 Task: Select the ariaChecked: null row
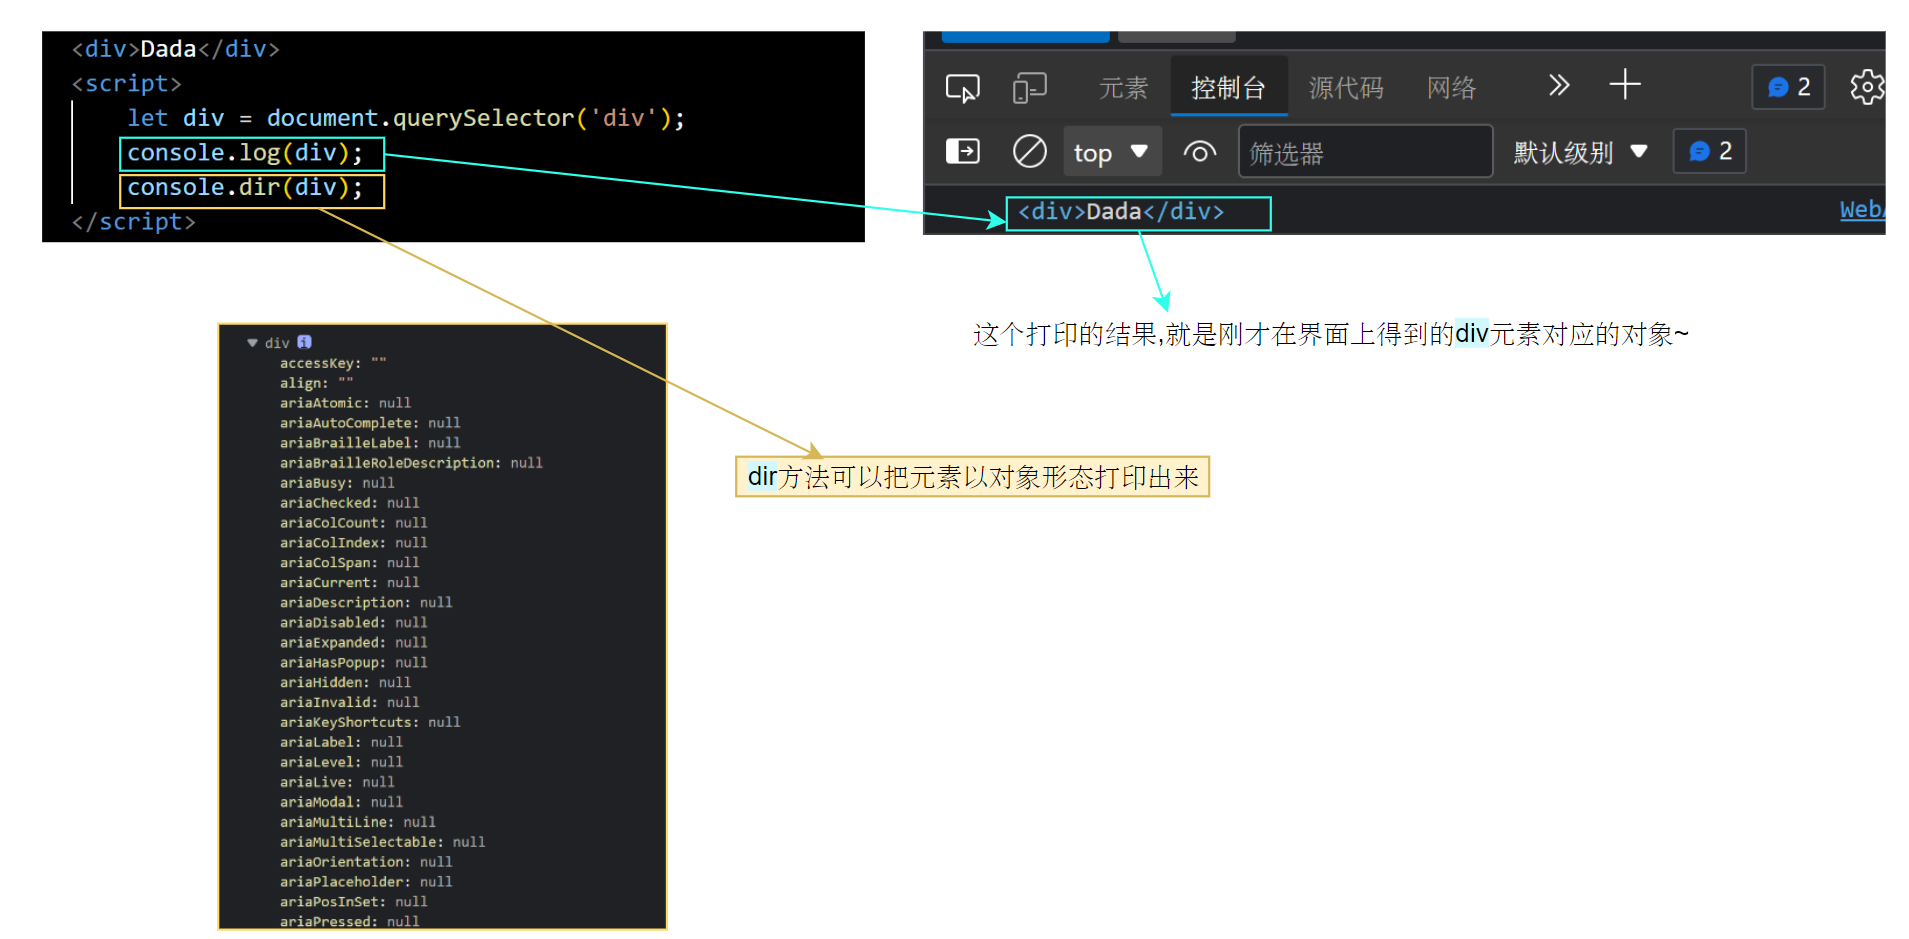[x=349, y=503]
